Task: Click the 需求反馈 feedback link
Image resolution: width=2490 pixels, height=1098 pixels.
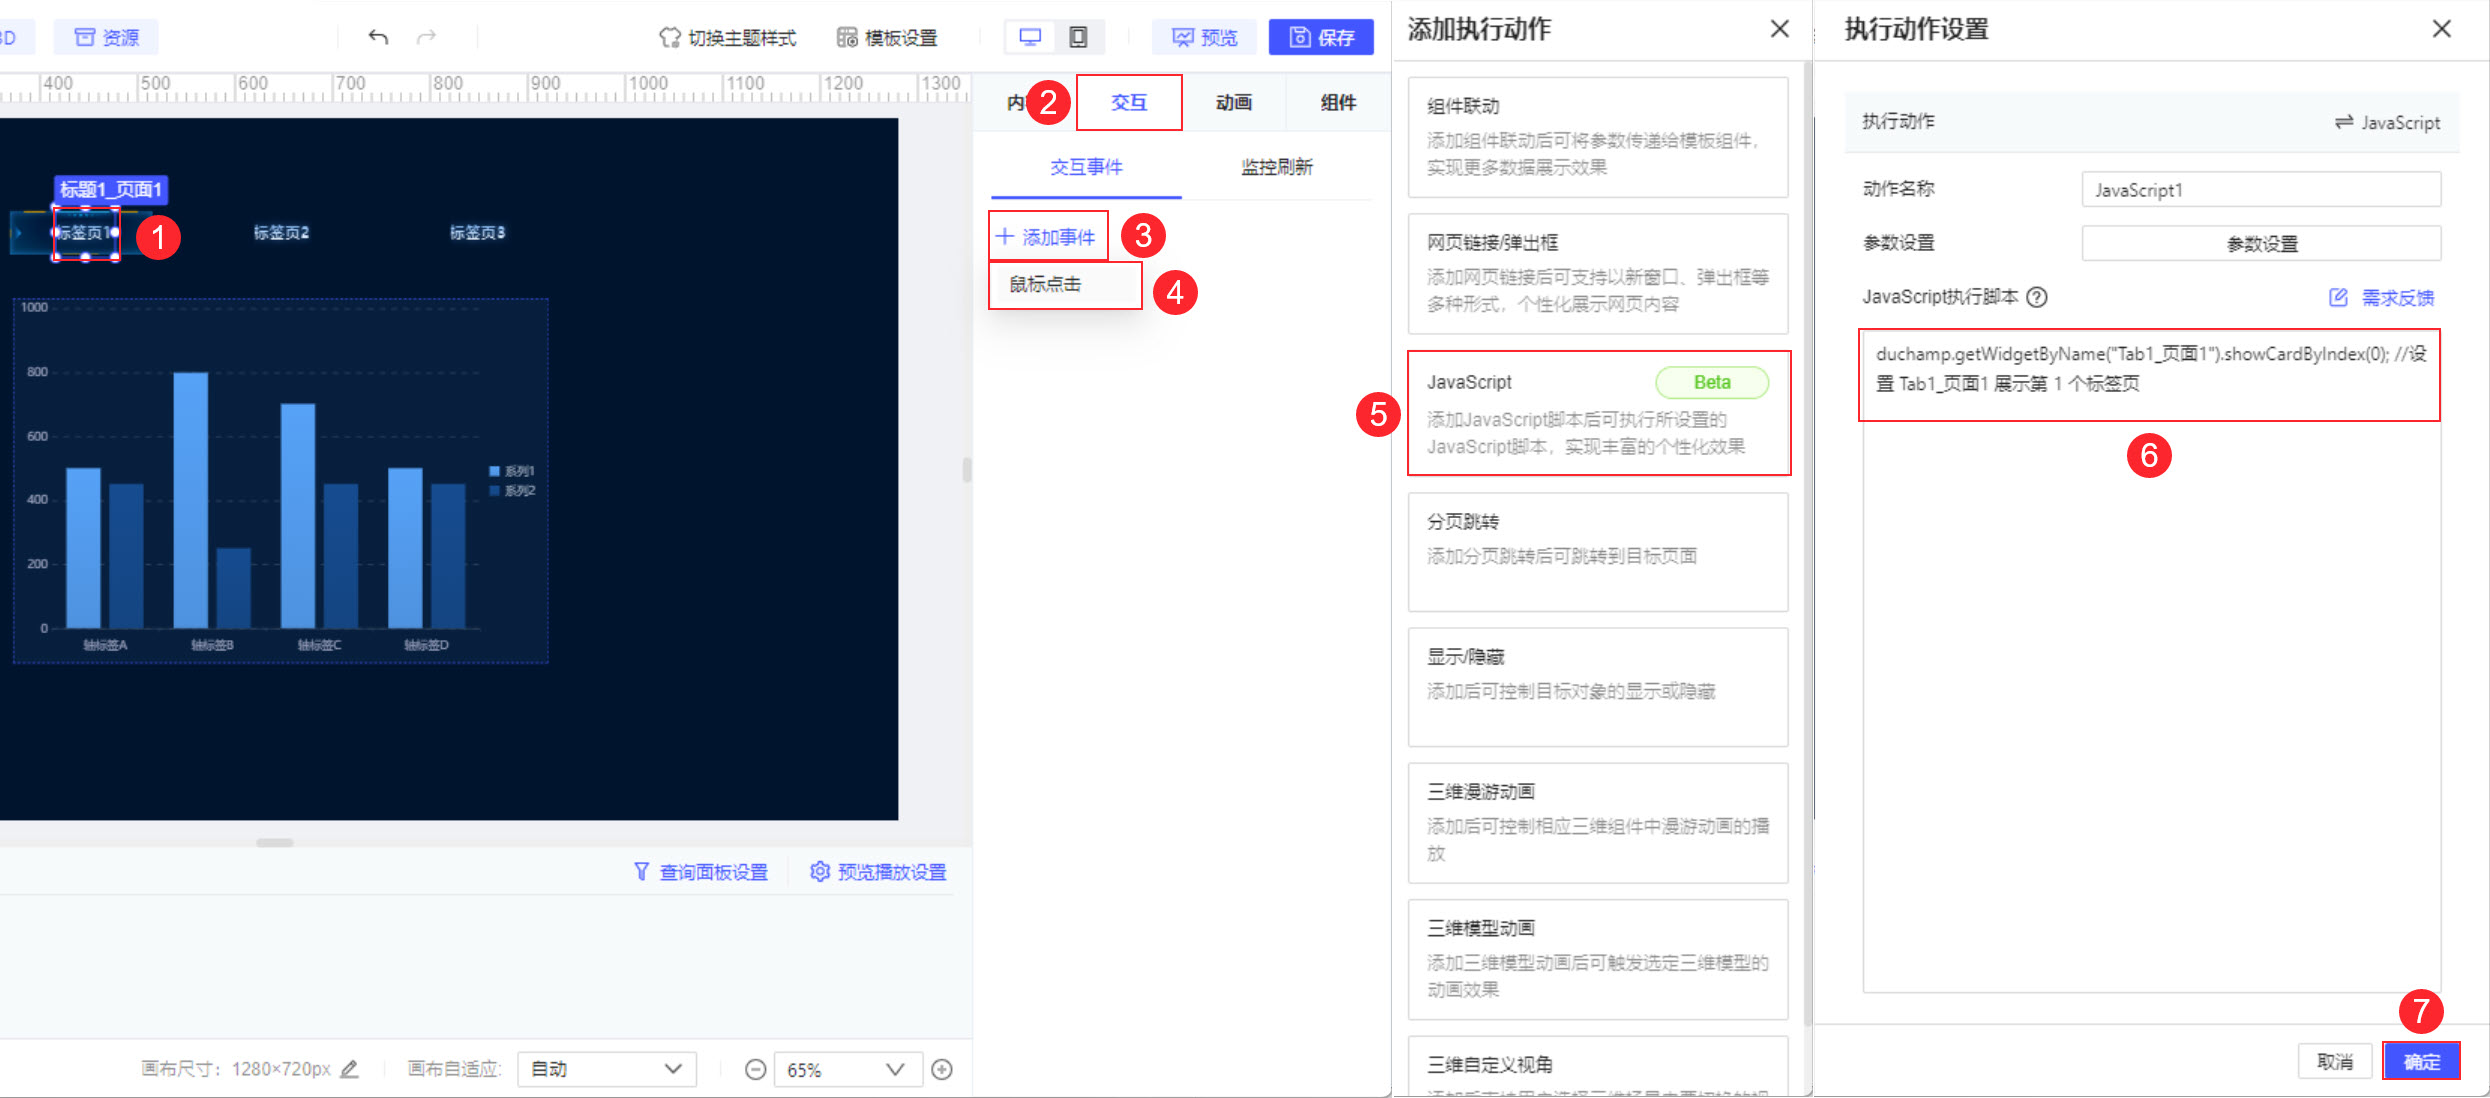Action: click(x=2396, y=298)
